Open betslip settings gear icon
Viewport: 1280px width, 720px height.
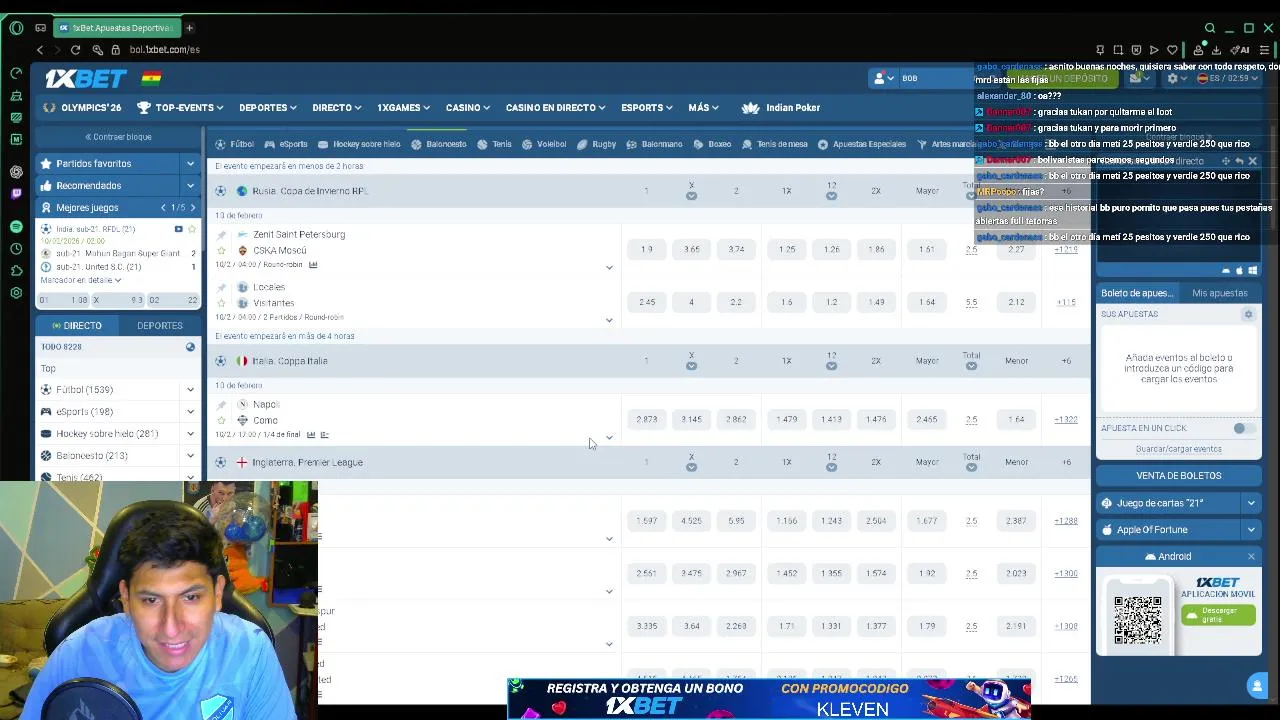(x=1248, y=314)
